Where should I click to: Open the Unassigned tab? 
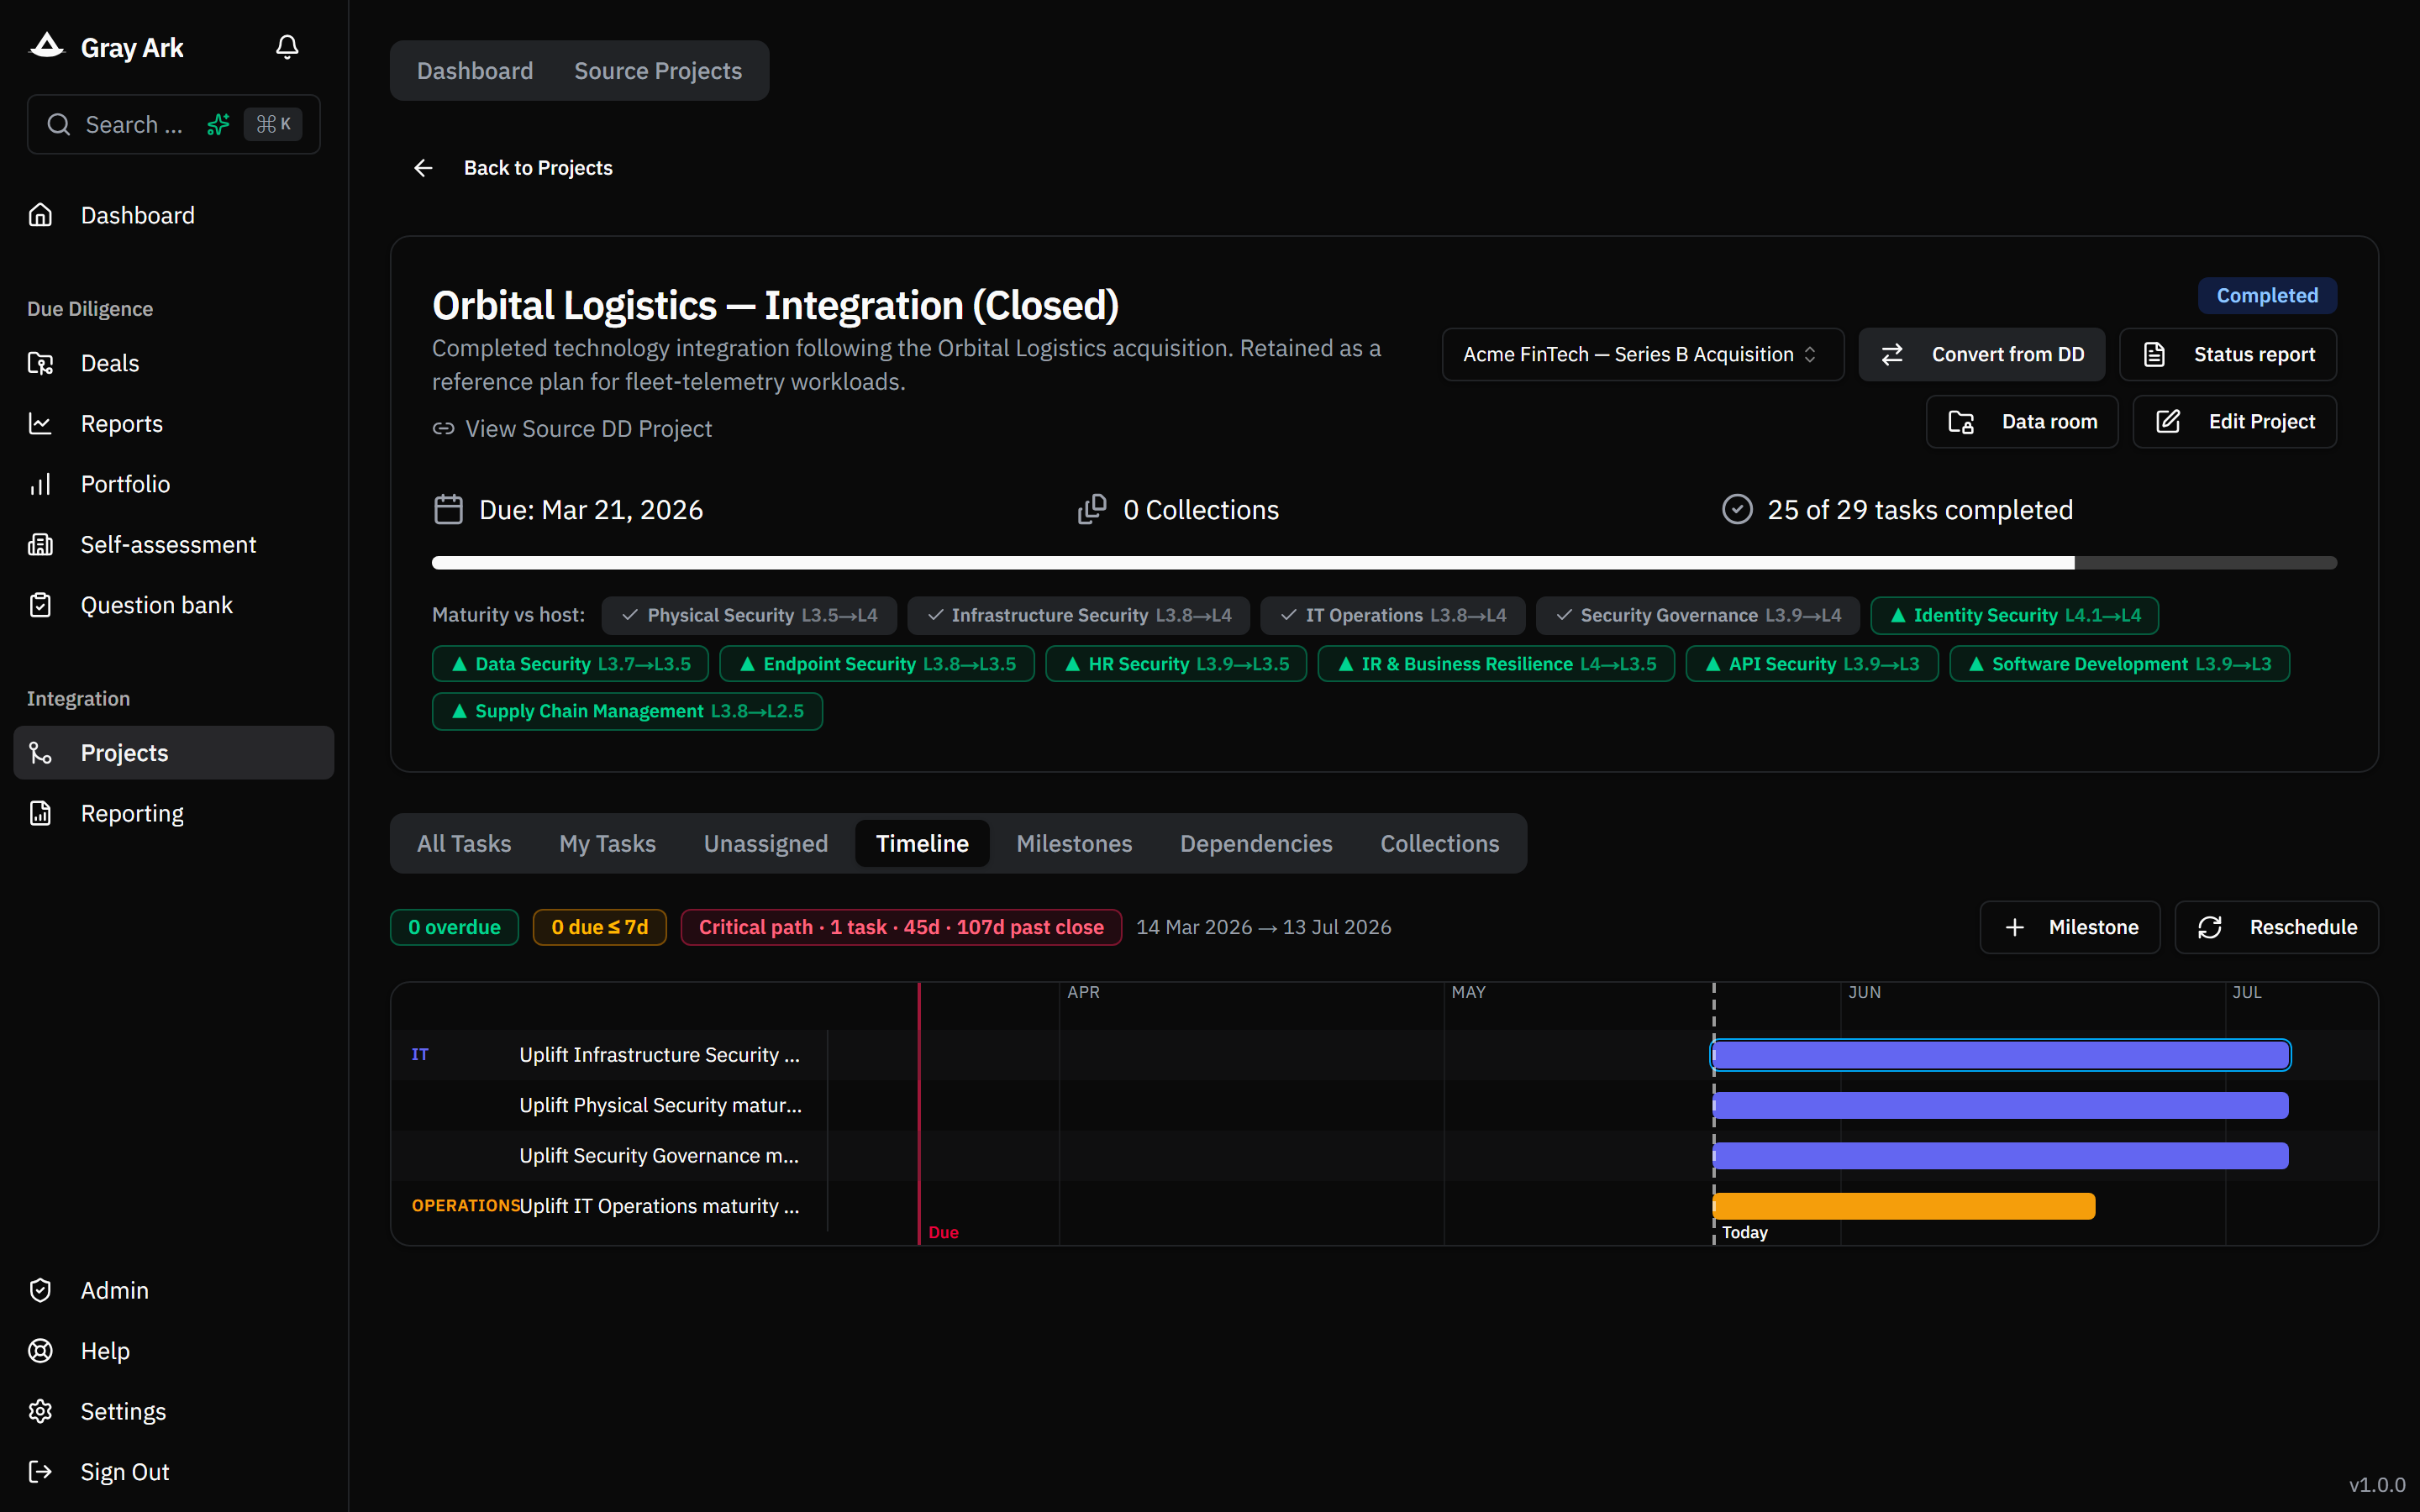[766, 843]
